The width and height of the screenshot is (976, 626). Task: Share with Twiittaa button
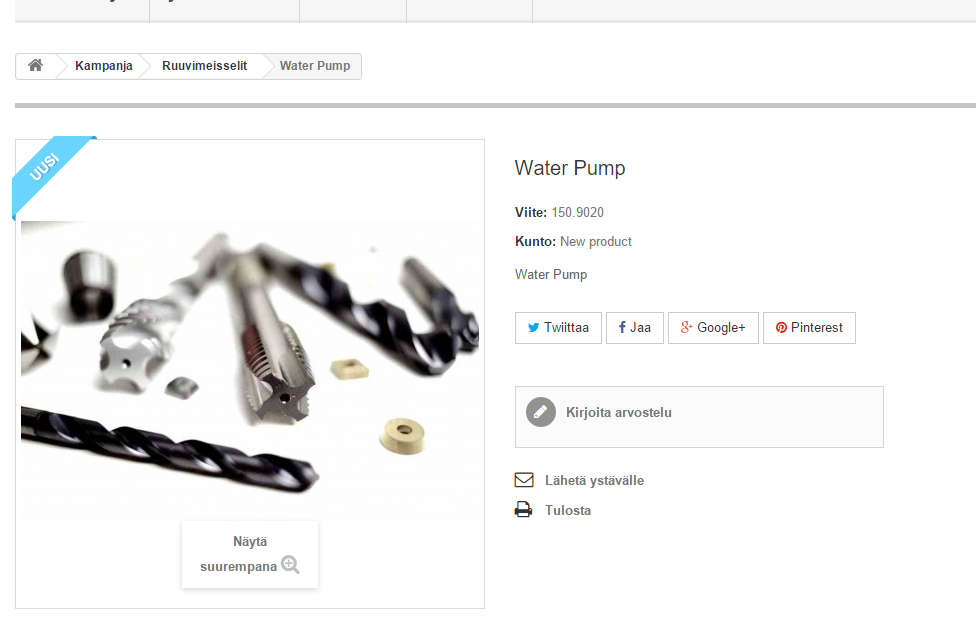click(558, 328)
